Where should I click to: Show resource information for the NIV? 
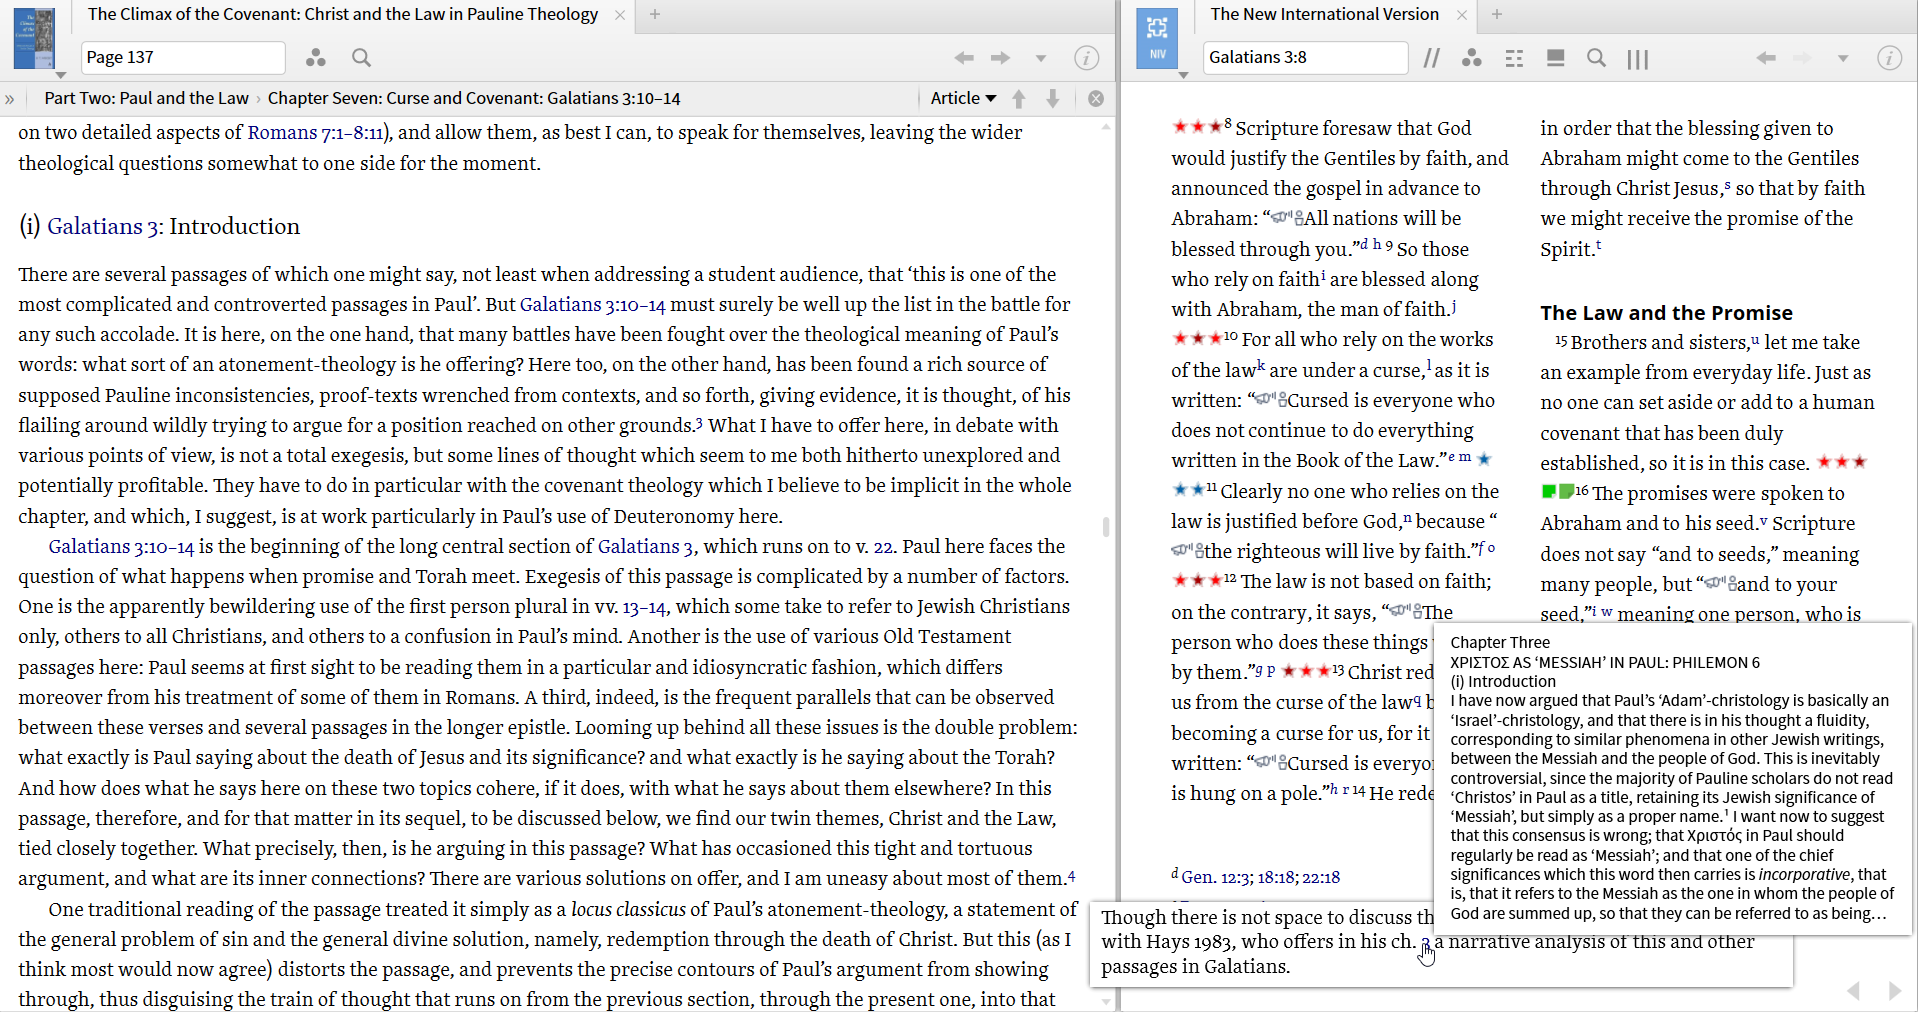tap(1889, 58)
